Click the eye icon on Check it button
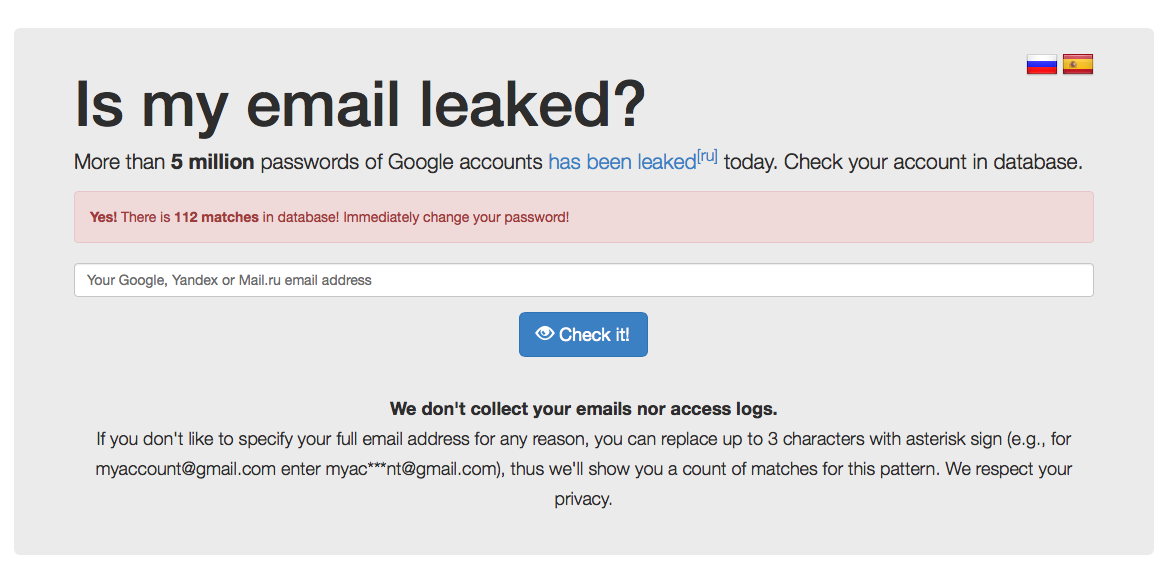1165x563 pixels. point(545,334)
